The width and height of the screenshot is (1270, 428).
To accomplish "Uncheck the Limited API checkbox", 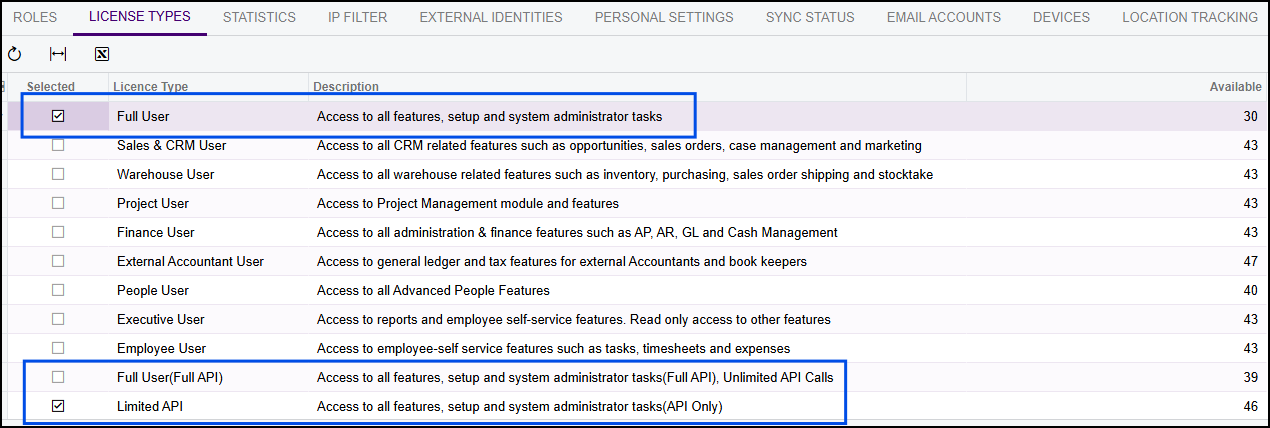I will click(x=58, y=406).
